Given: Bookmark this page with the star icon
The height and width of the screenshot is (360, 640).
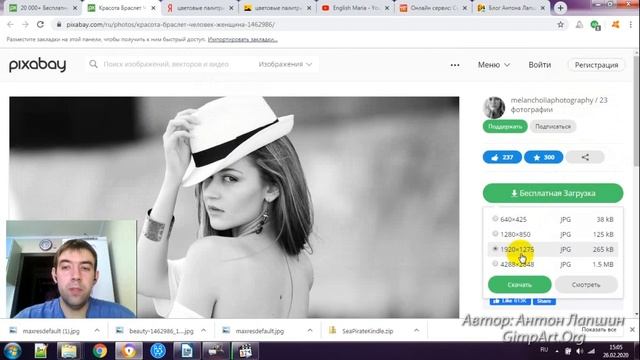Looking at the screenshot, I should pyautogui.click(x=561, y=24).
